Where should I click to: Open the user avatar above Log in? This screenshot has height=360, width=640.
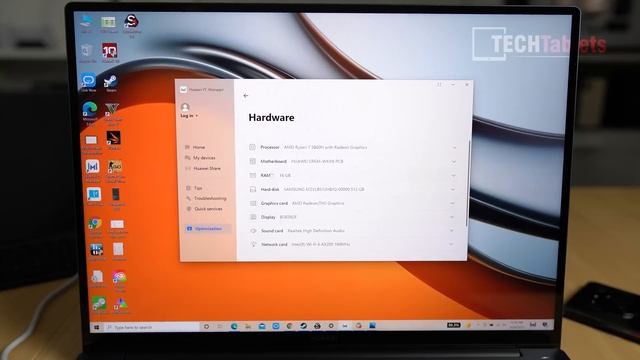click(x=185, y=107)
